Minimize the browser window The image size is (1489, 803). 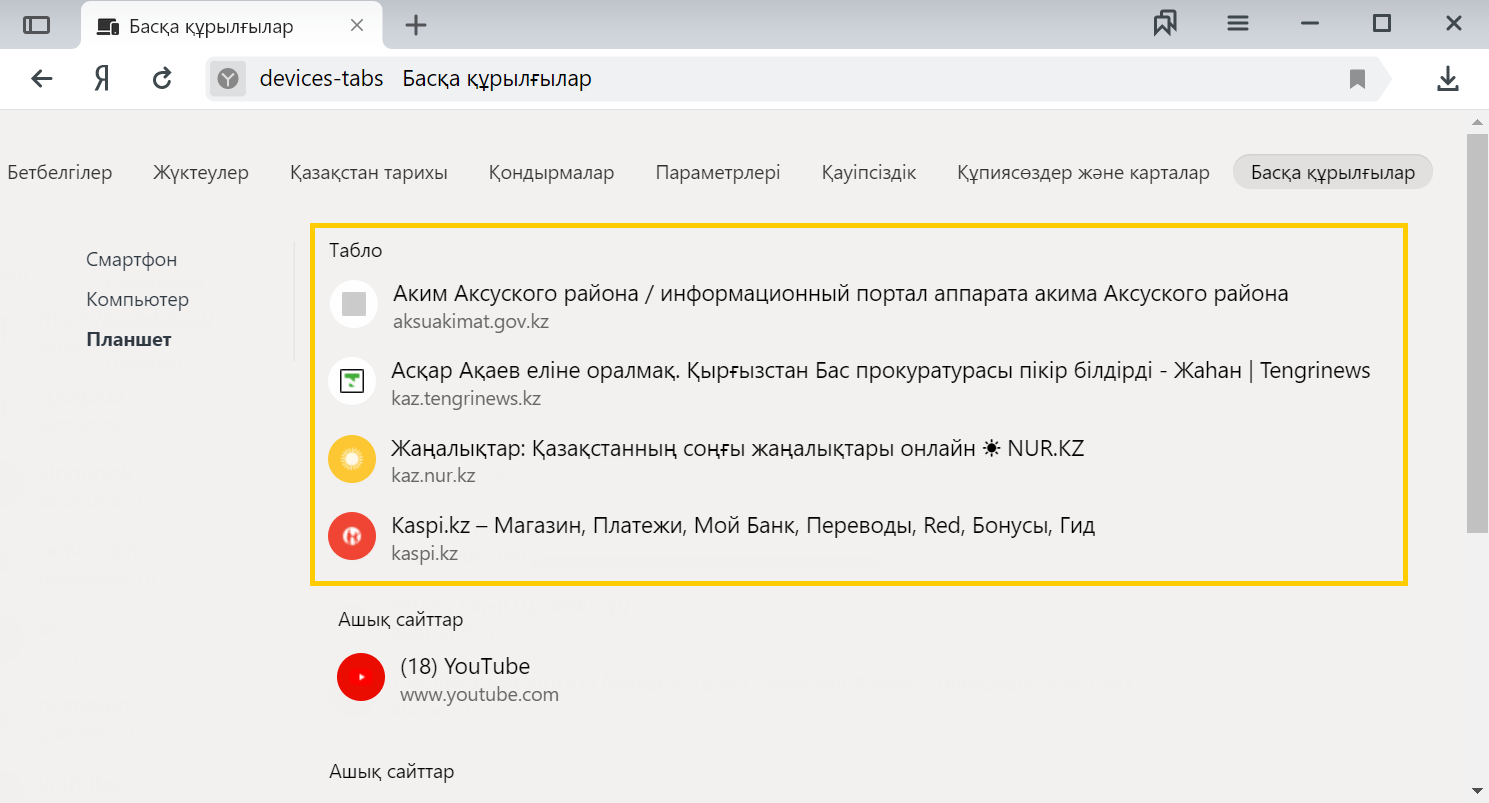tap(1309, 24)
